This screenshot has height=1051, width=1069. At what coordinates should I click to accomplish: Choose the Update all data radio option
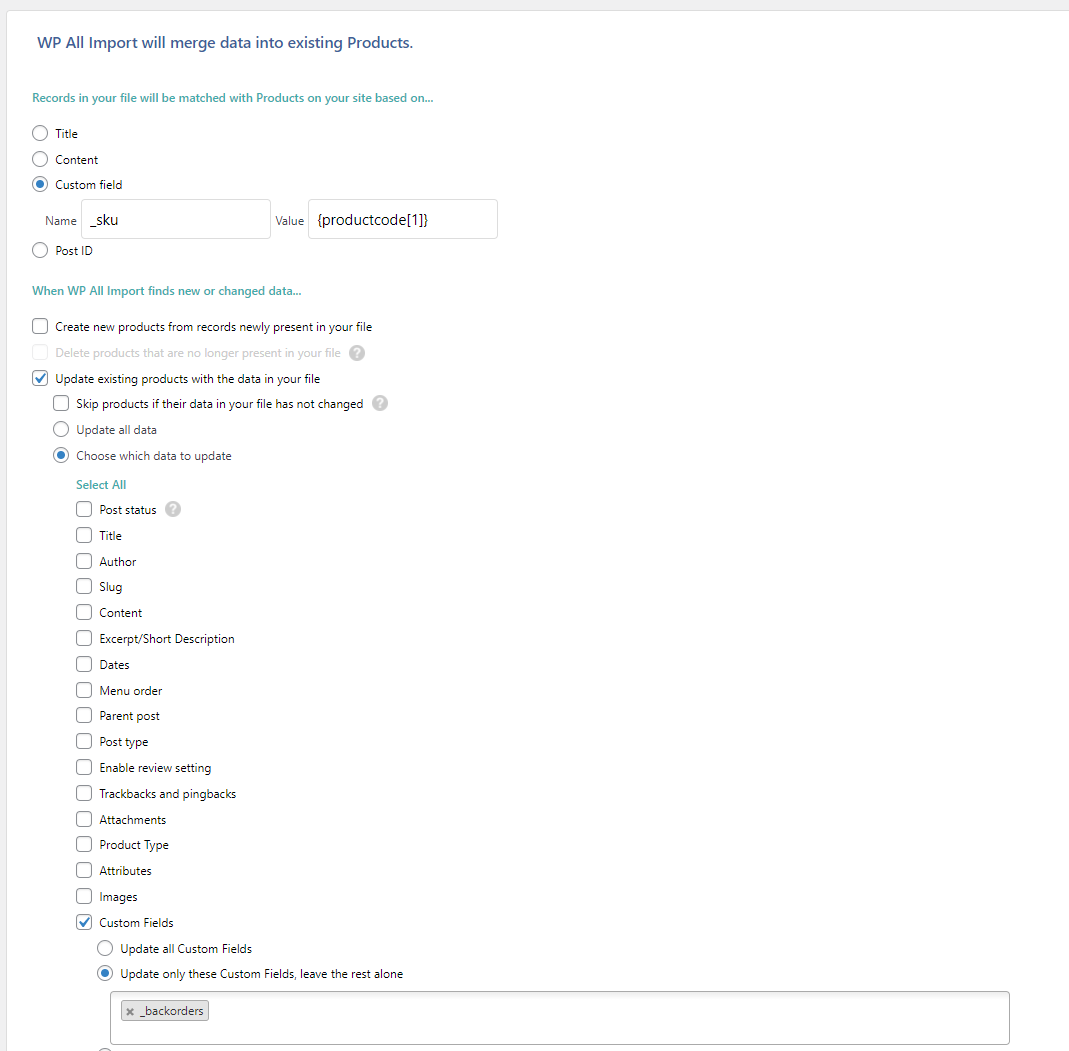click(x=61, y=430)
